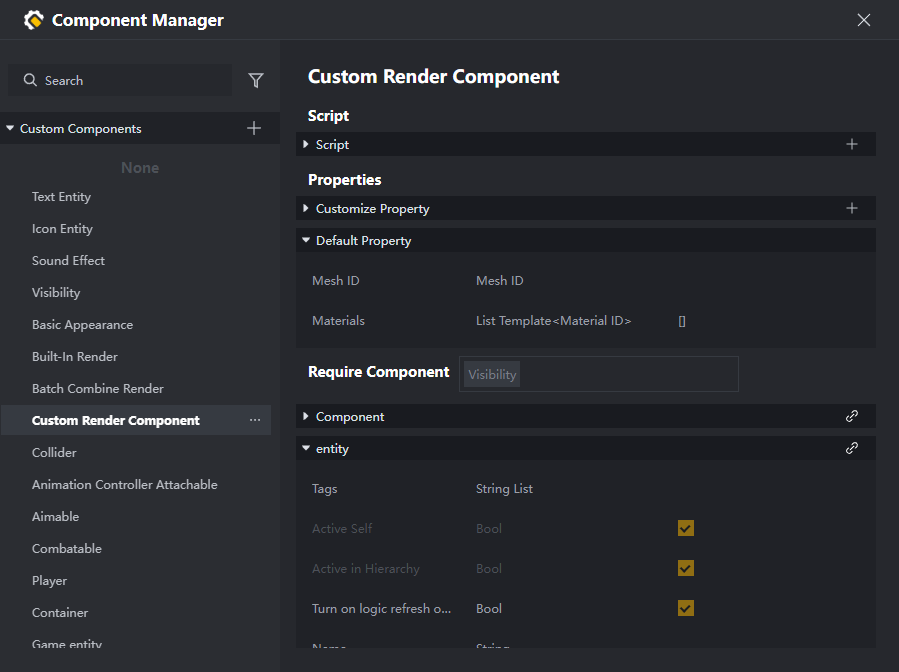Expand the Script section
899x672 pixels.
click(x=306, y=145)
